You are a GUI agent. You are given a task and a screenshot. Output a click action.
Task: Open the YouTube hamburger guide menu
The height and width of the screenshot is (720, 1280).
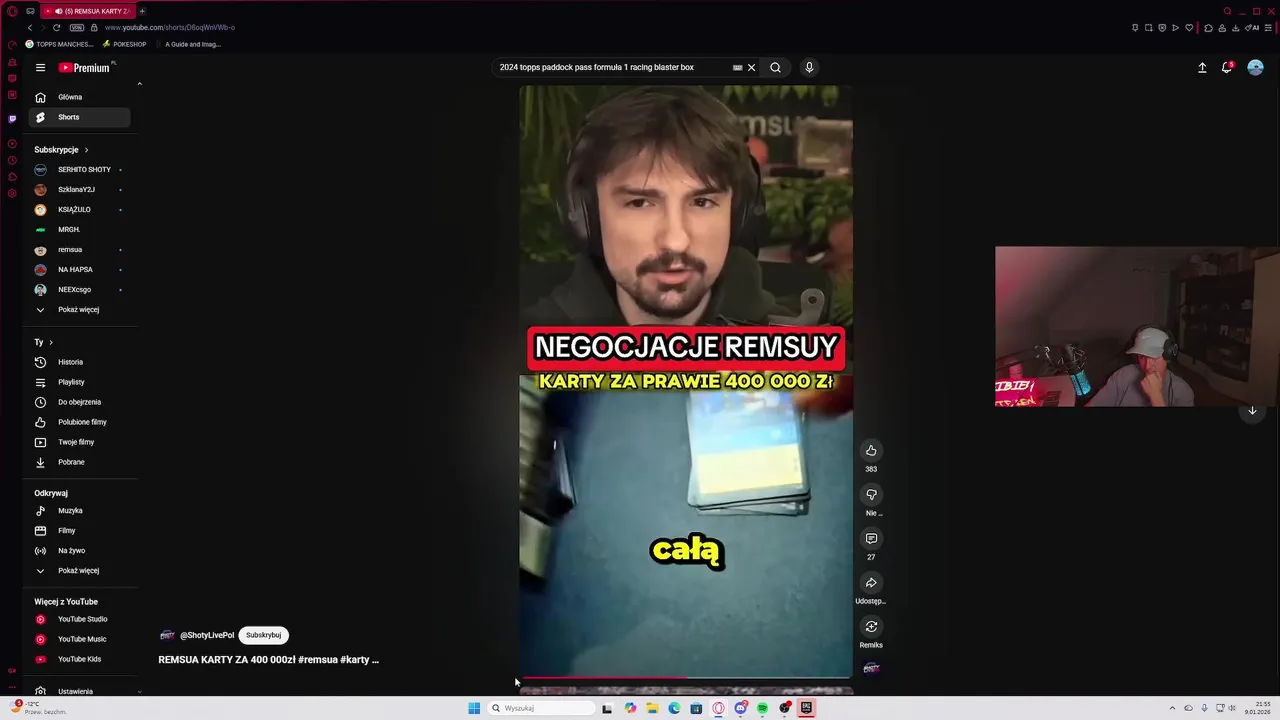click(x=40, y=68)
